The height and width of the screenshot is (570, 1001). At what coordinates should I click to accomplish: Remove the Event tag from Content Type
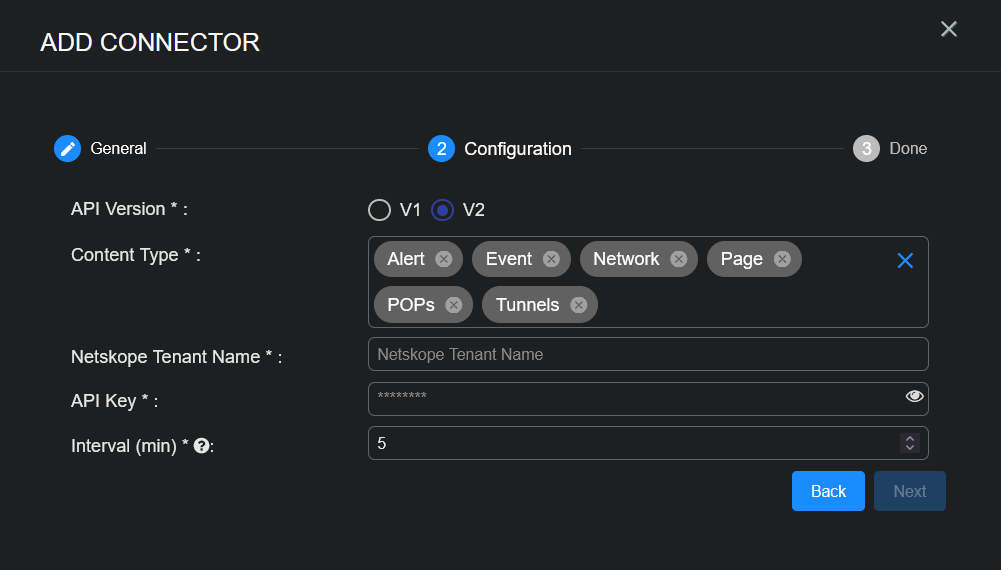[x=551, y=259]
